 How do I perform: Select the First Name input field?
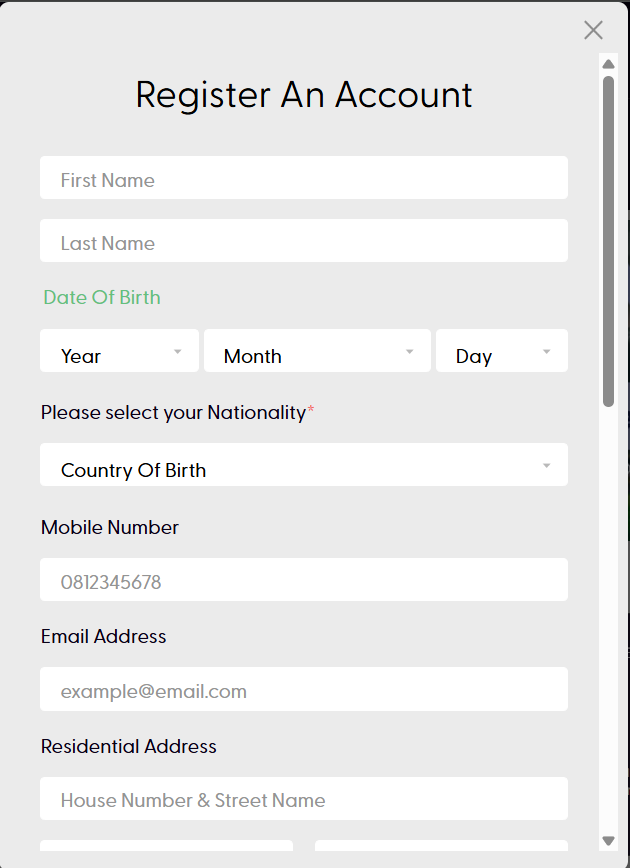[303, 177]
